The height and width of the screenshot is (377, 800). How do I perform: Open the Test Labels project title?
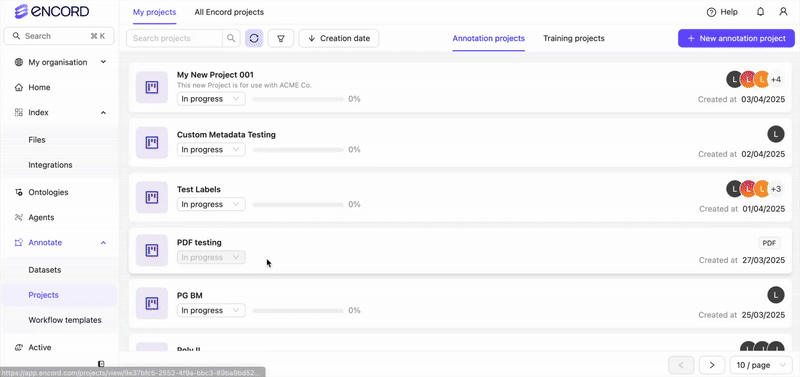[199, 189]
